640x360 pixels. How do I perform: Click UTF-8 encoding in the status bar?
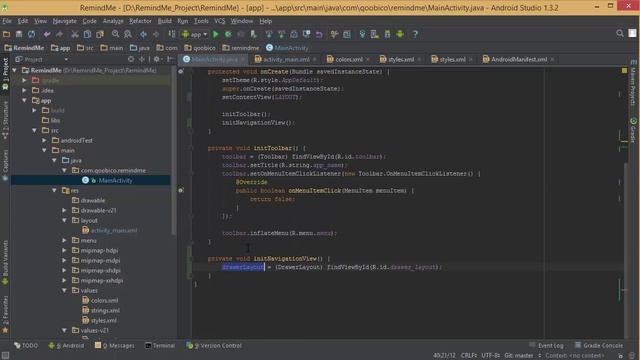(491, 356)
